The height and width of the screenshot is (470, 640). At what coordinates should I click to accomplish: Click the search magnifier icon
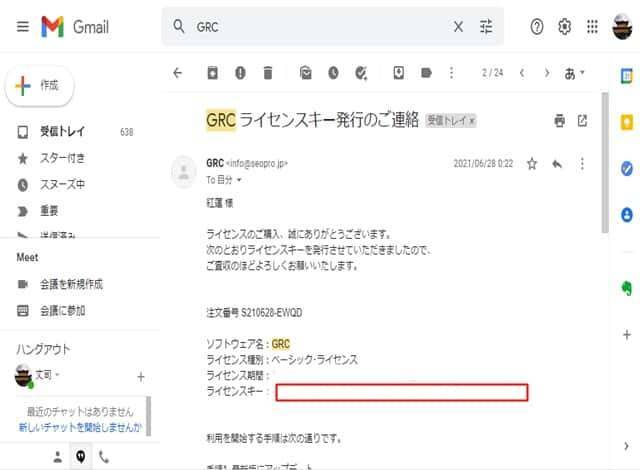pos(179,27)
